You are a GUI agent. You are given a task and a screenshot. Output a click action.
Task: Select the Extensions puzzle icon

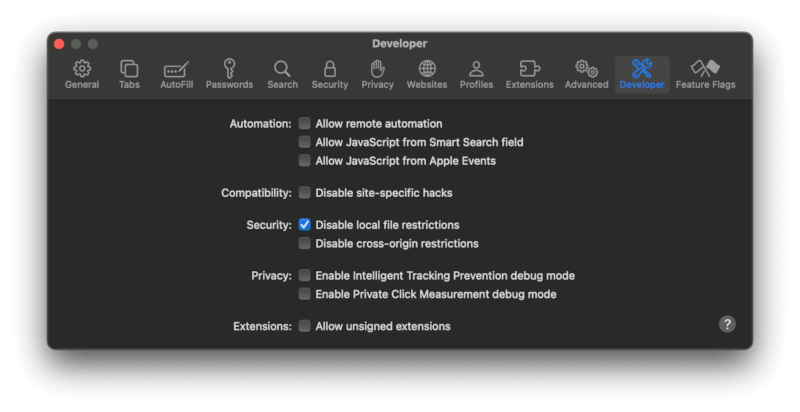tap(529, 69)
